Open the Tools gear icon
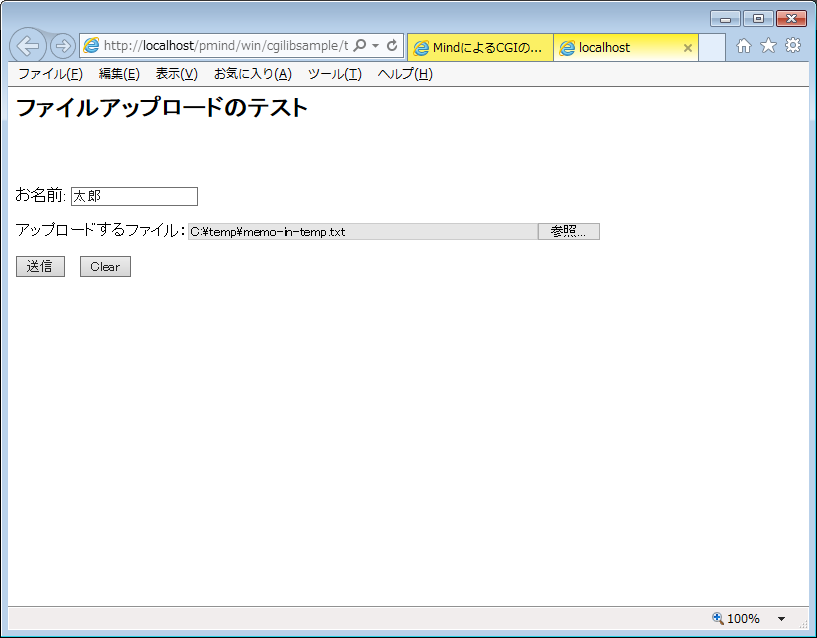 793,45
